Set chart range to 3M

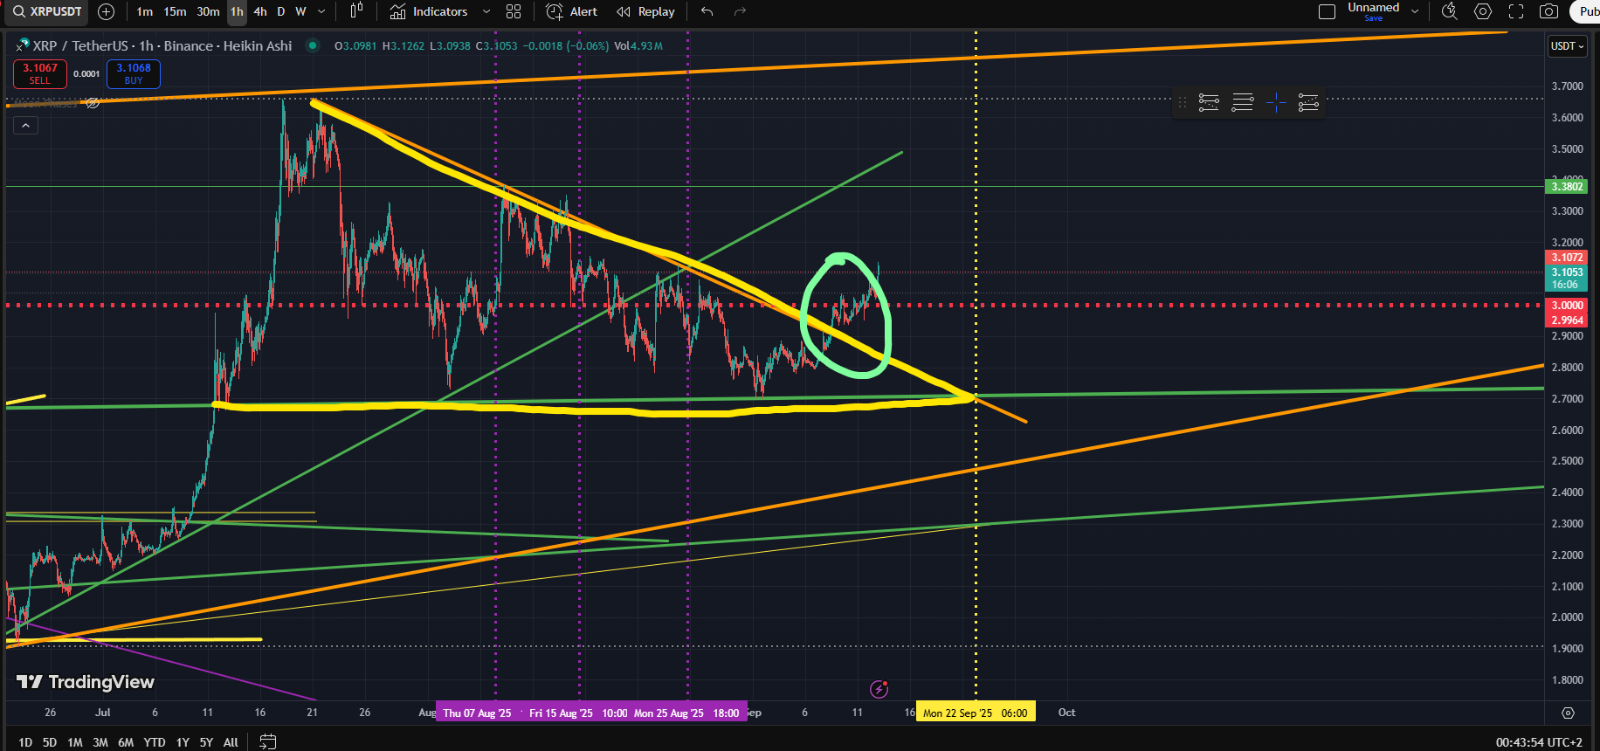click(100, 742)
